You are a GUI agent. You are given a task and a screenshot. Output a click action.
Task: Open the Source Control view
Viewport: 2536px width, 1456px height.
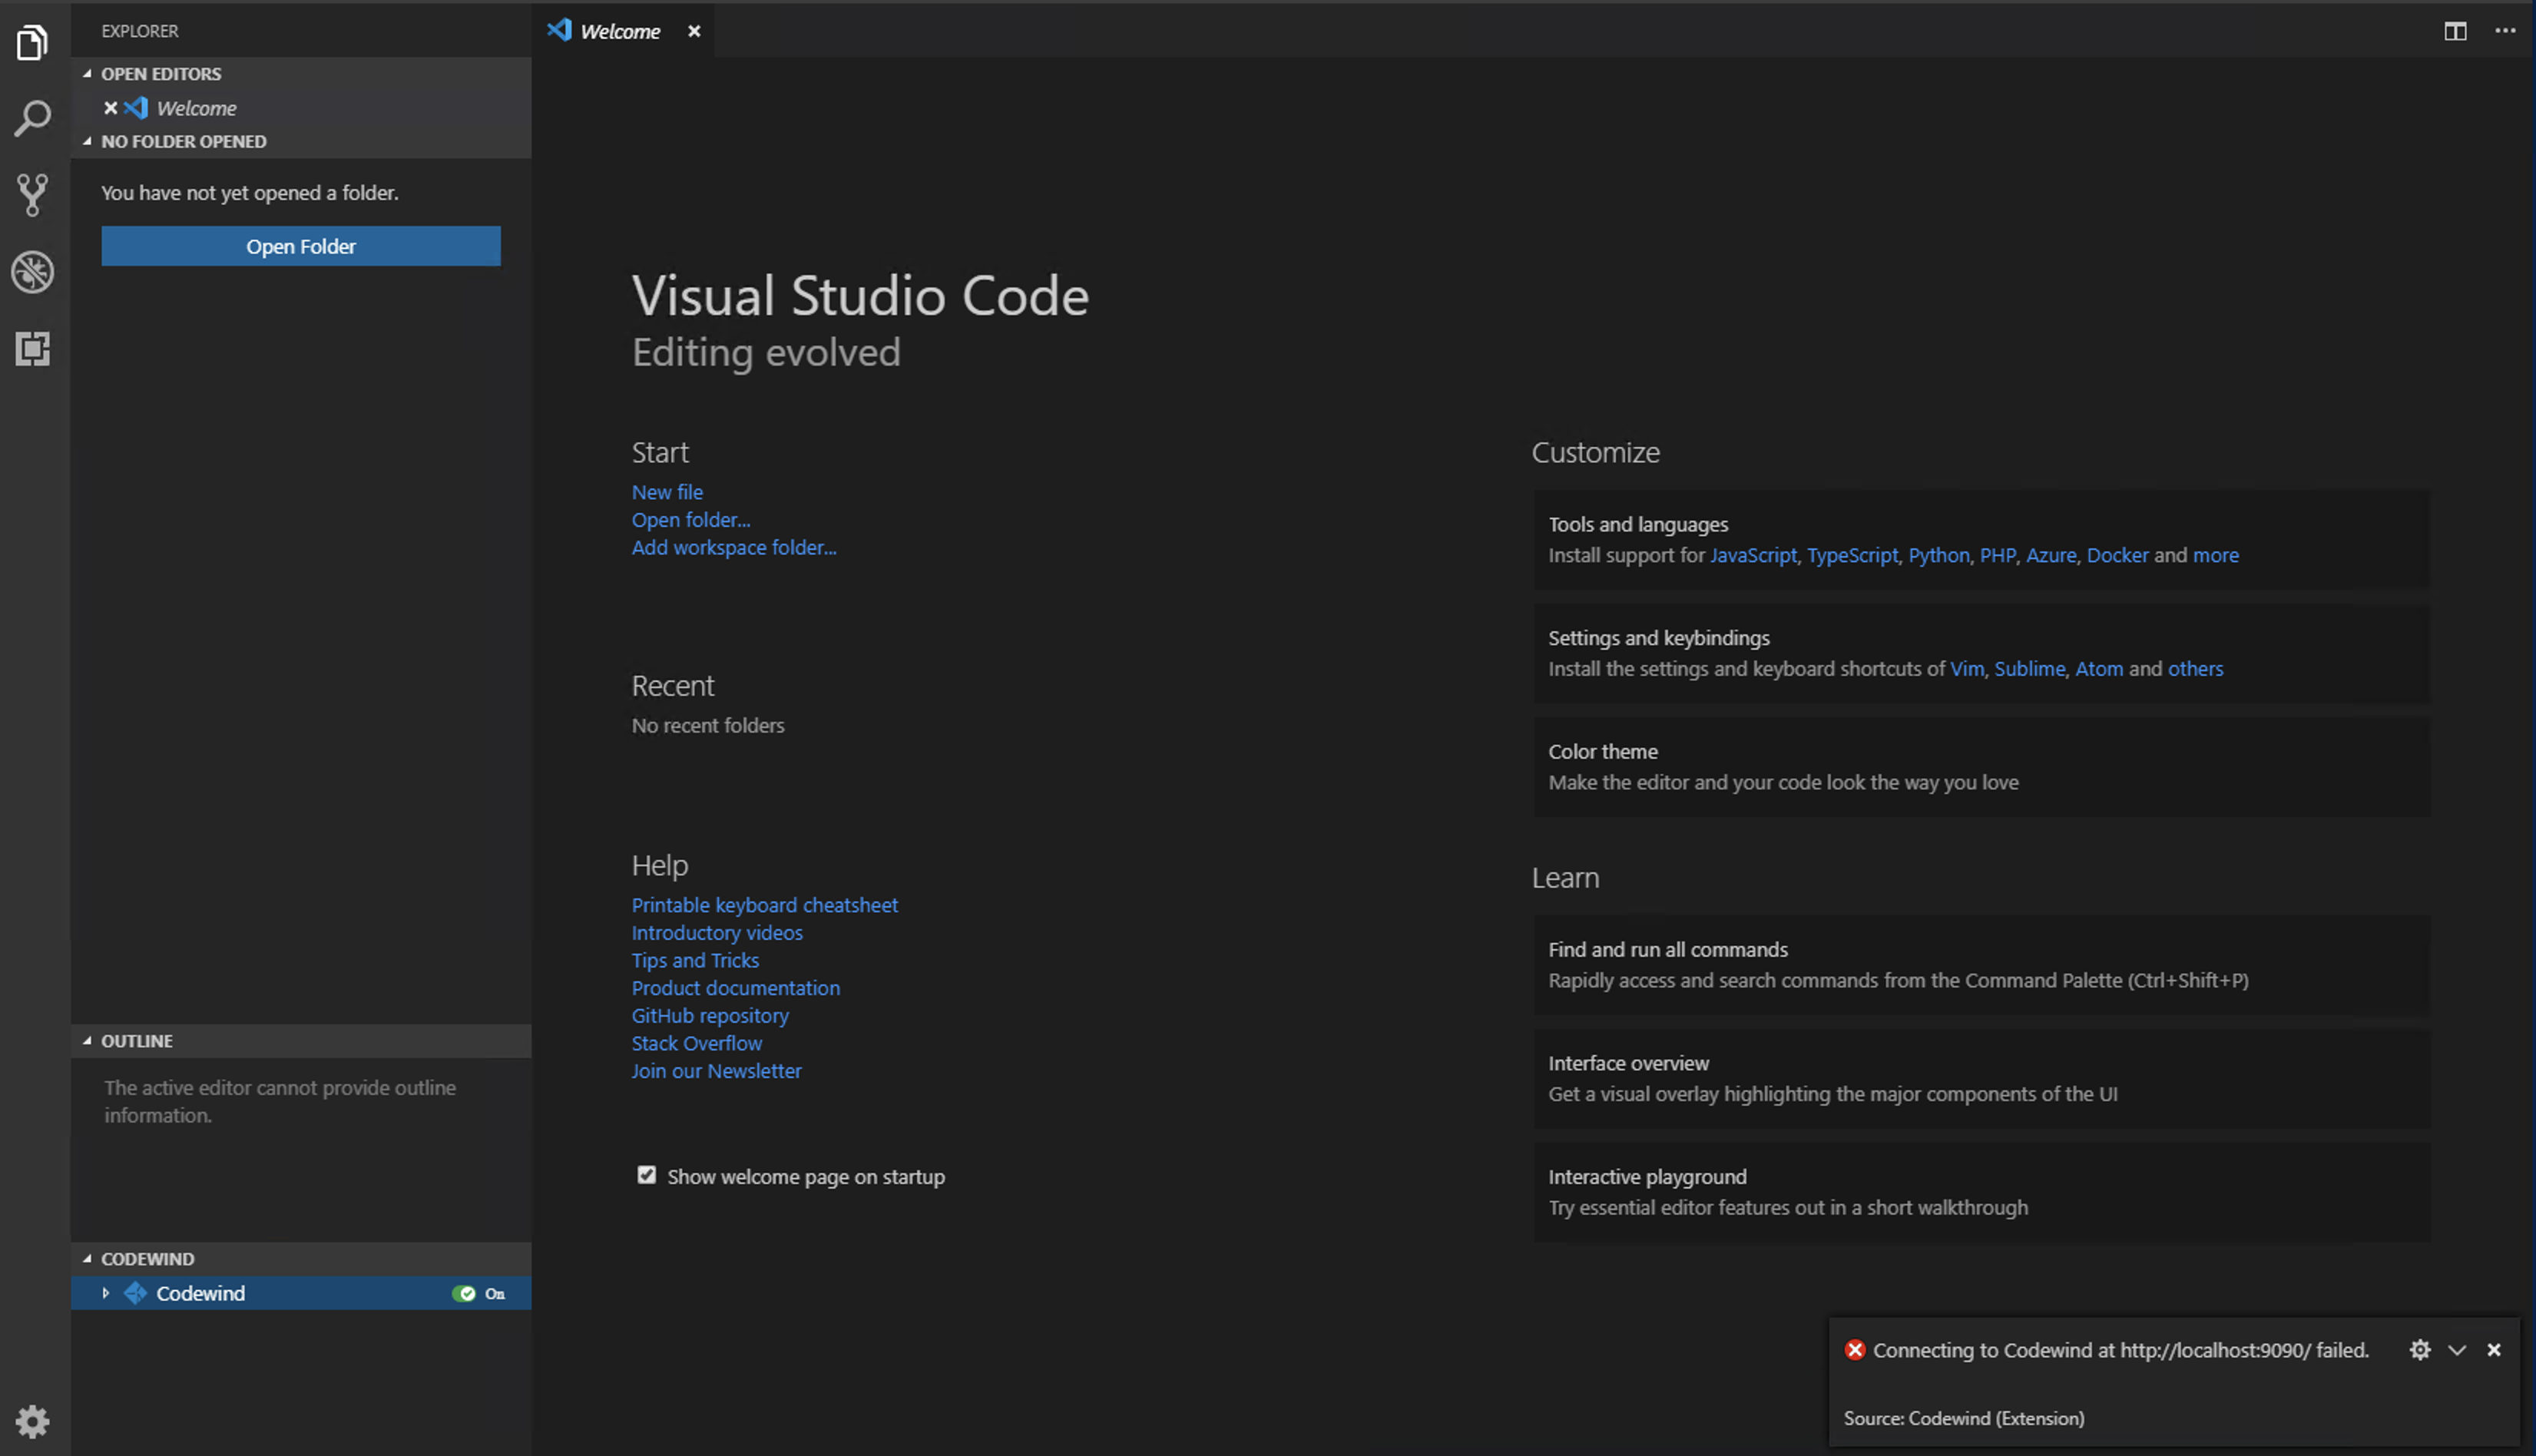click(32, 195)
